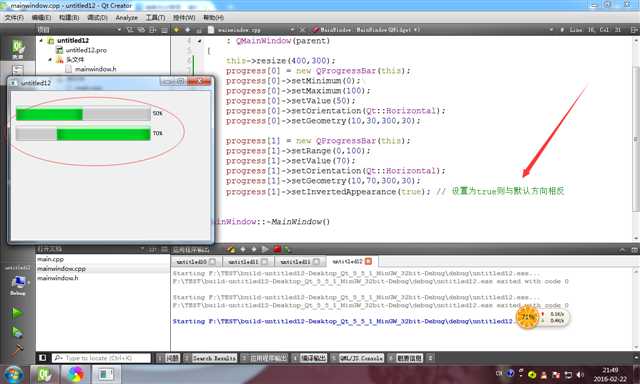Open the Debug kit selector monitor icon

pyautogui.click(x=18, y=284)
